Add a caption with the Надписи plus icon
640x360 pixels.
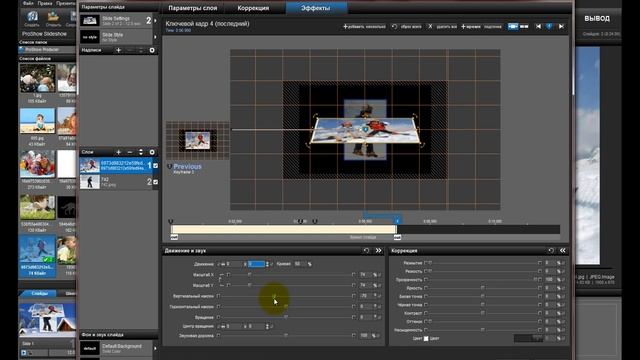tap(118, 50)
